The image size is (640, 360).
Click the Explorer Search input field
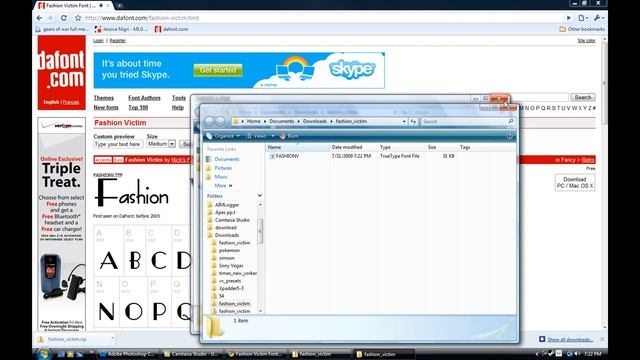pyautogui.click(x=464, y=121)
